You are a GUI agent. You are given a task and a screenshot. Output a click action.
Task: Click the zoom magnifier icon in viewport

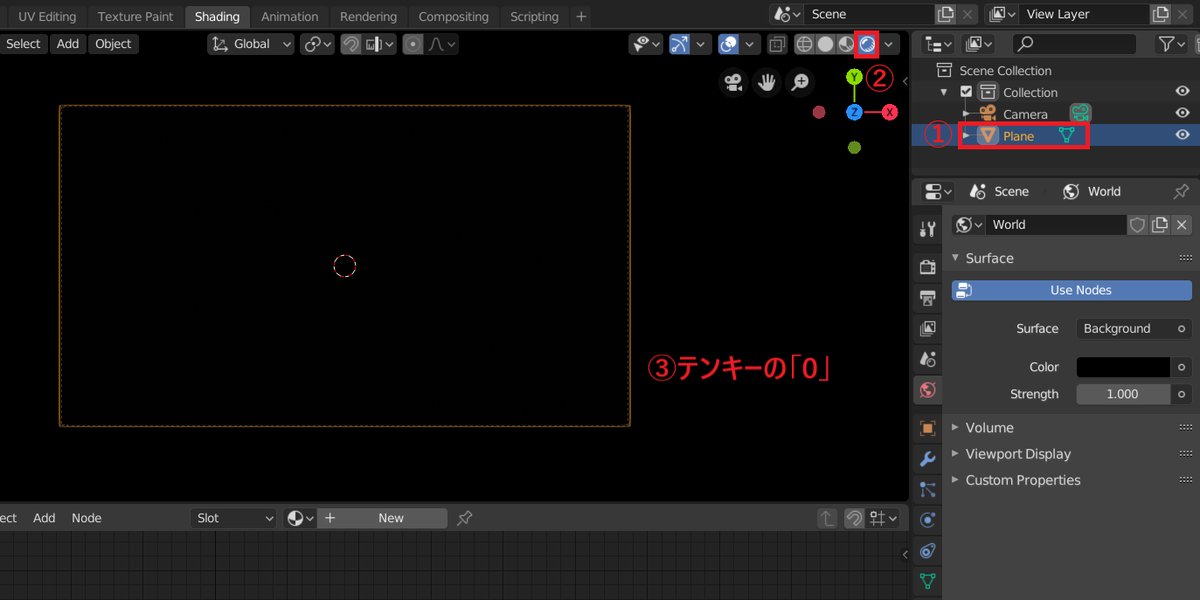(x=800, y=82)
